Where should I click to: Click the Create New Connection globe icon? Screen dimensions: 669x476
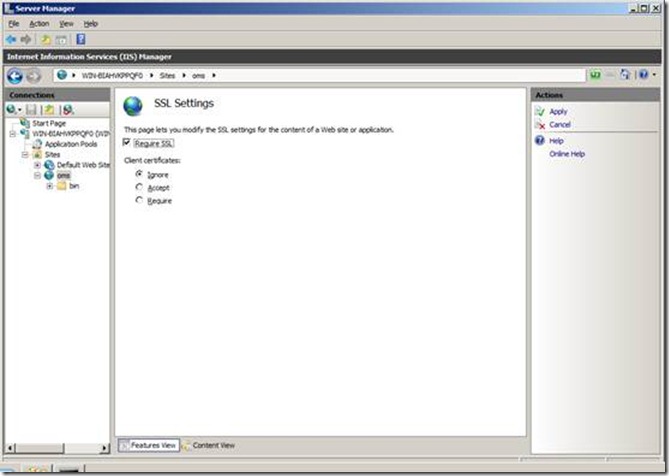(x=11, y=110)
